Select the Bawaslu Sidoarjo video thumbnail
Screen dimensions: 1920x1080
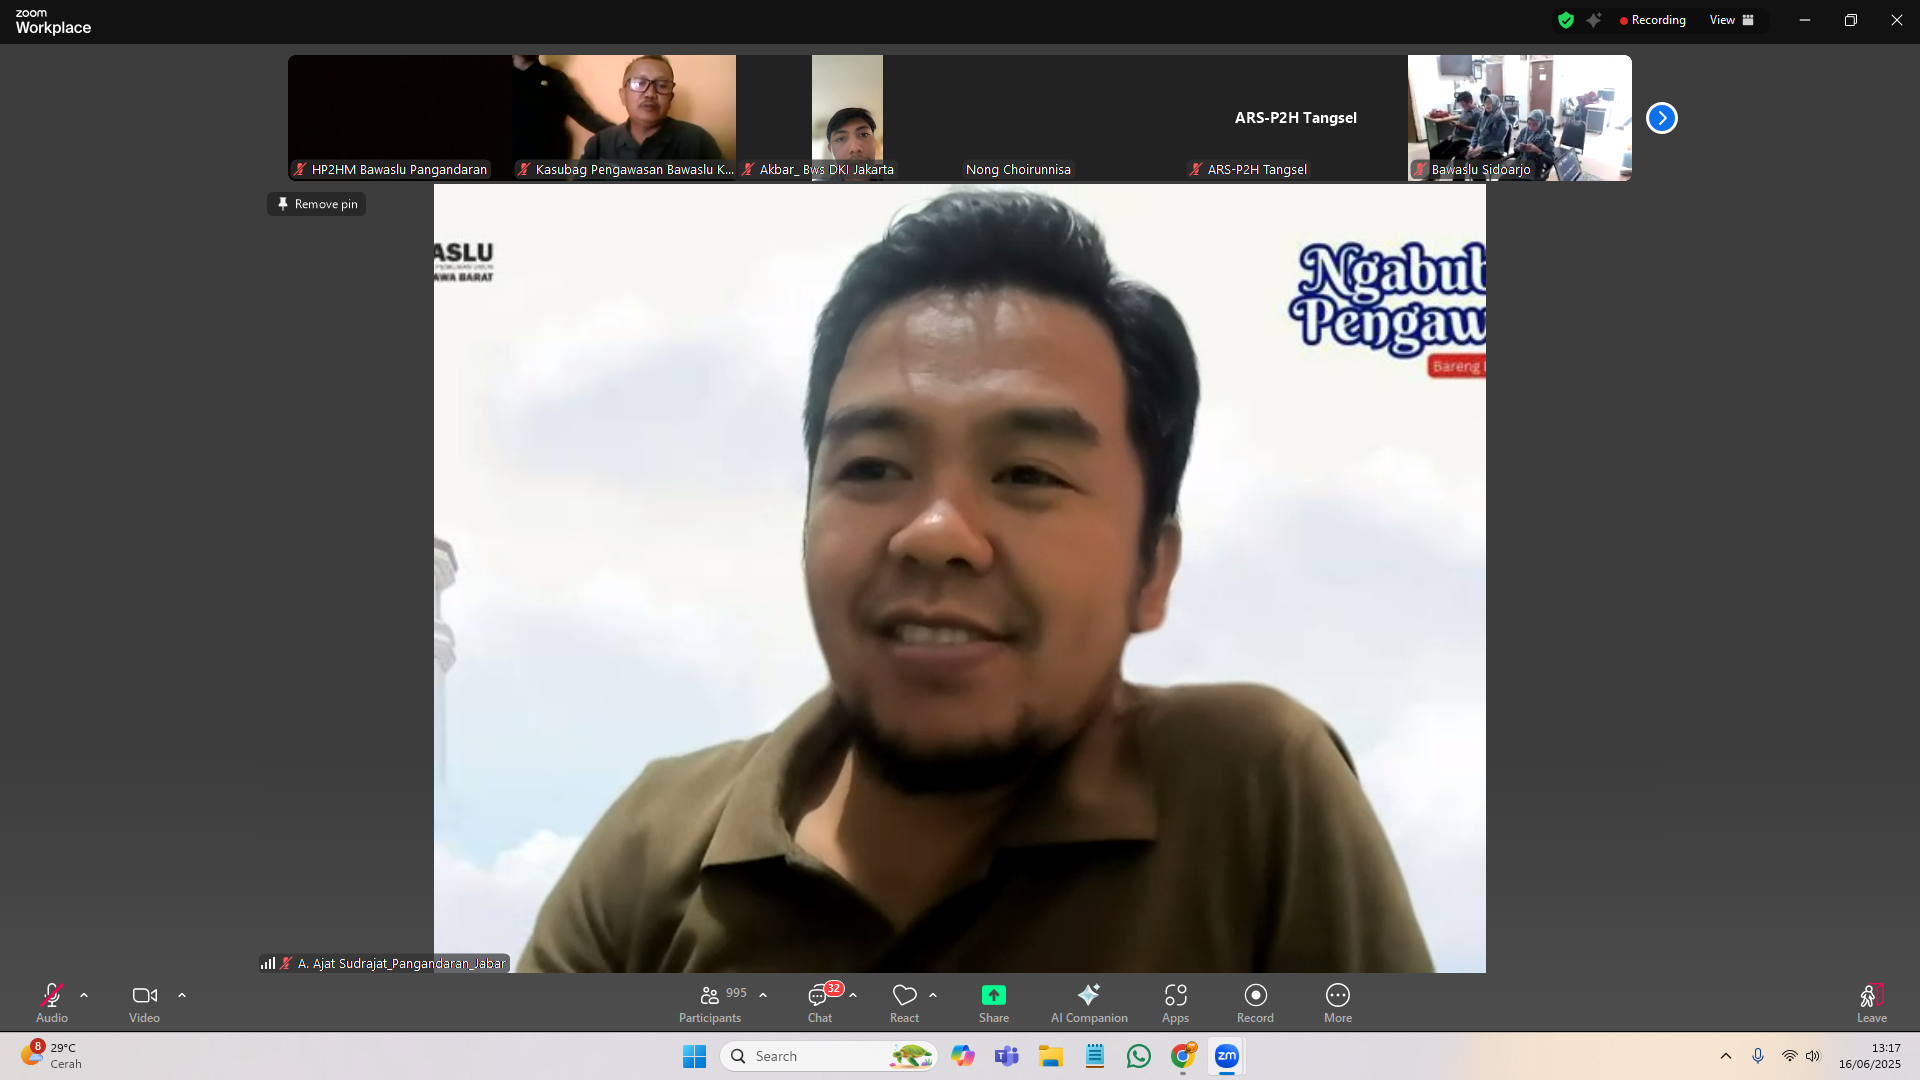click(x=1519, y=117)
